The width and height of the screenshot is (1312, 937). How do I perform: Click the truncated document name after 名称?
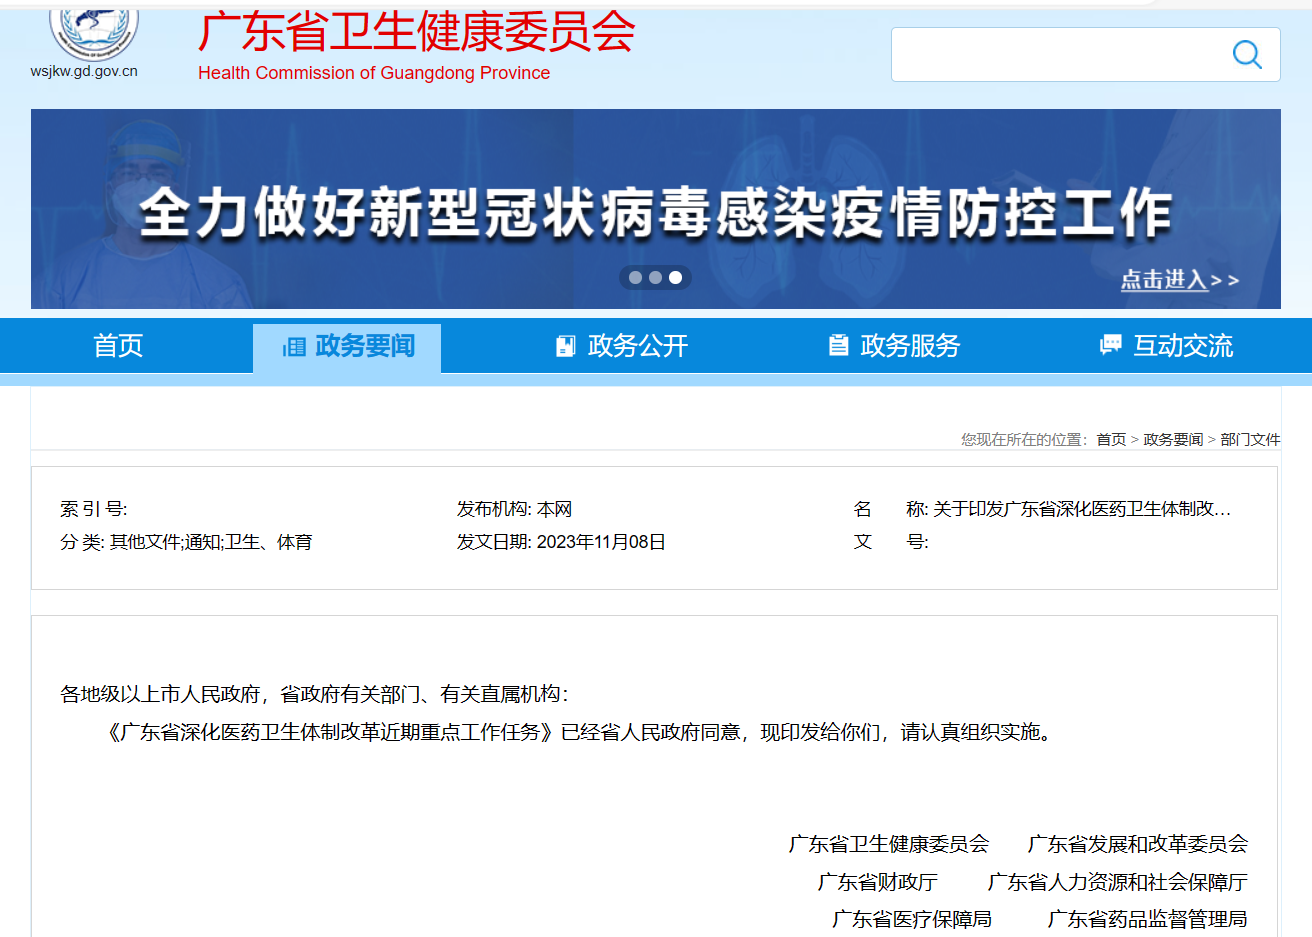[x=1081, y=509]
